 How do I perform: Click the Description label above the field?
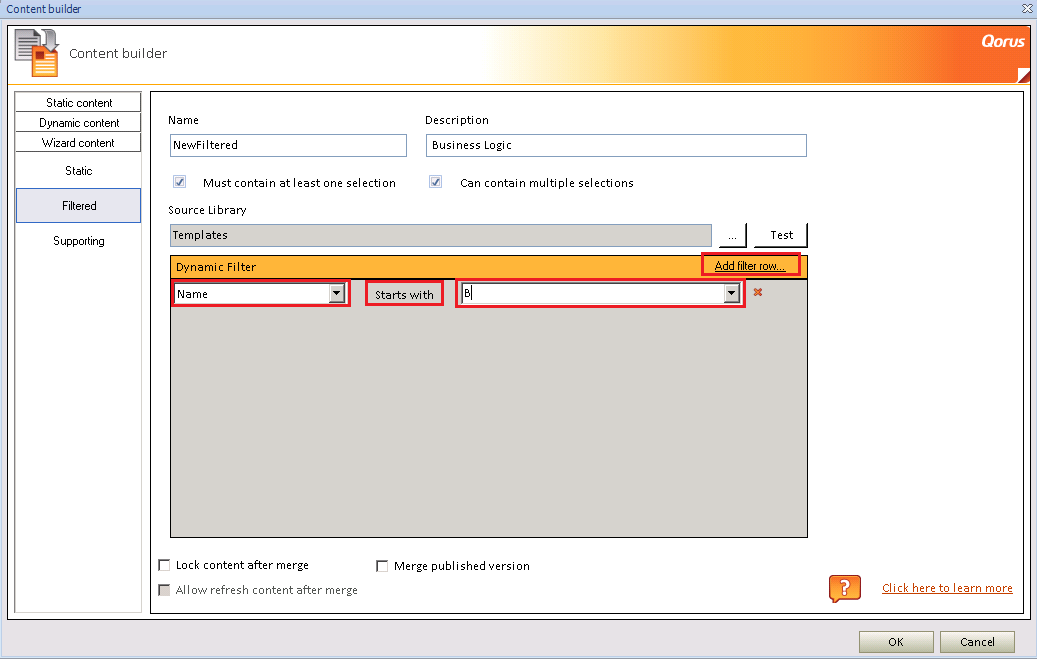pos(456,120)
